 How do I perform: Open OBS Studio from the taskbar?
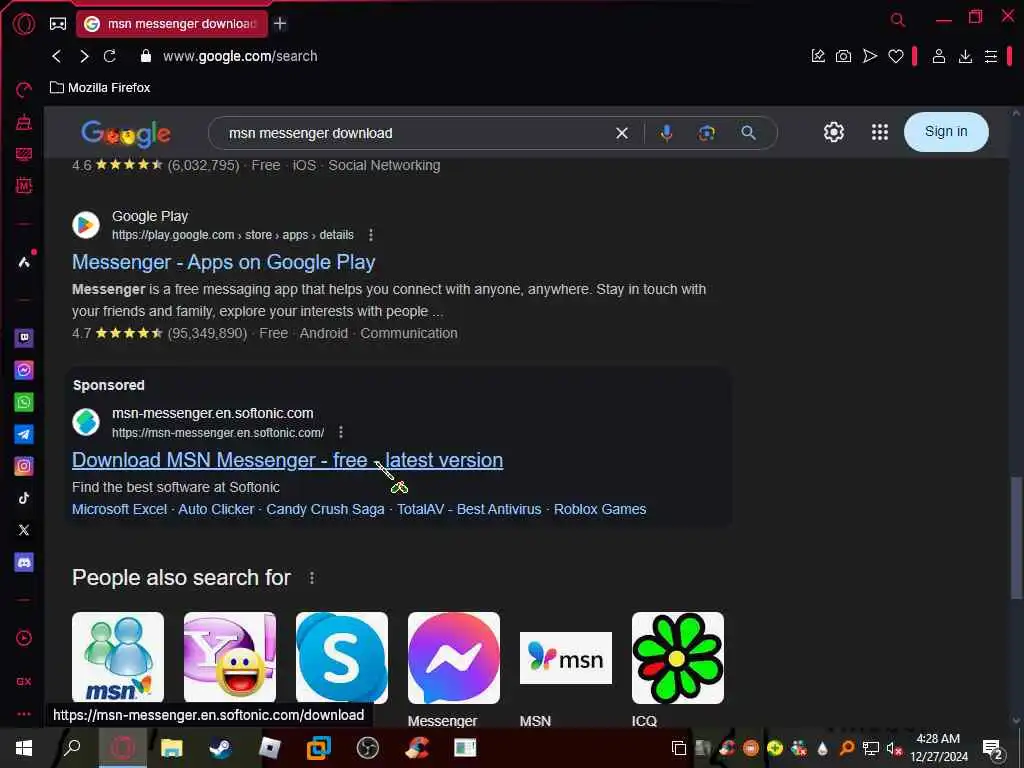click(x=368, y=748)
